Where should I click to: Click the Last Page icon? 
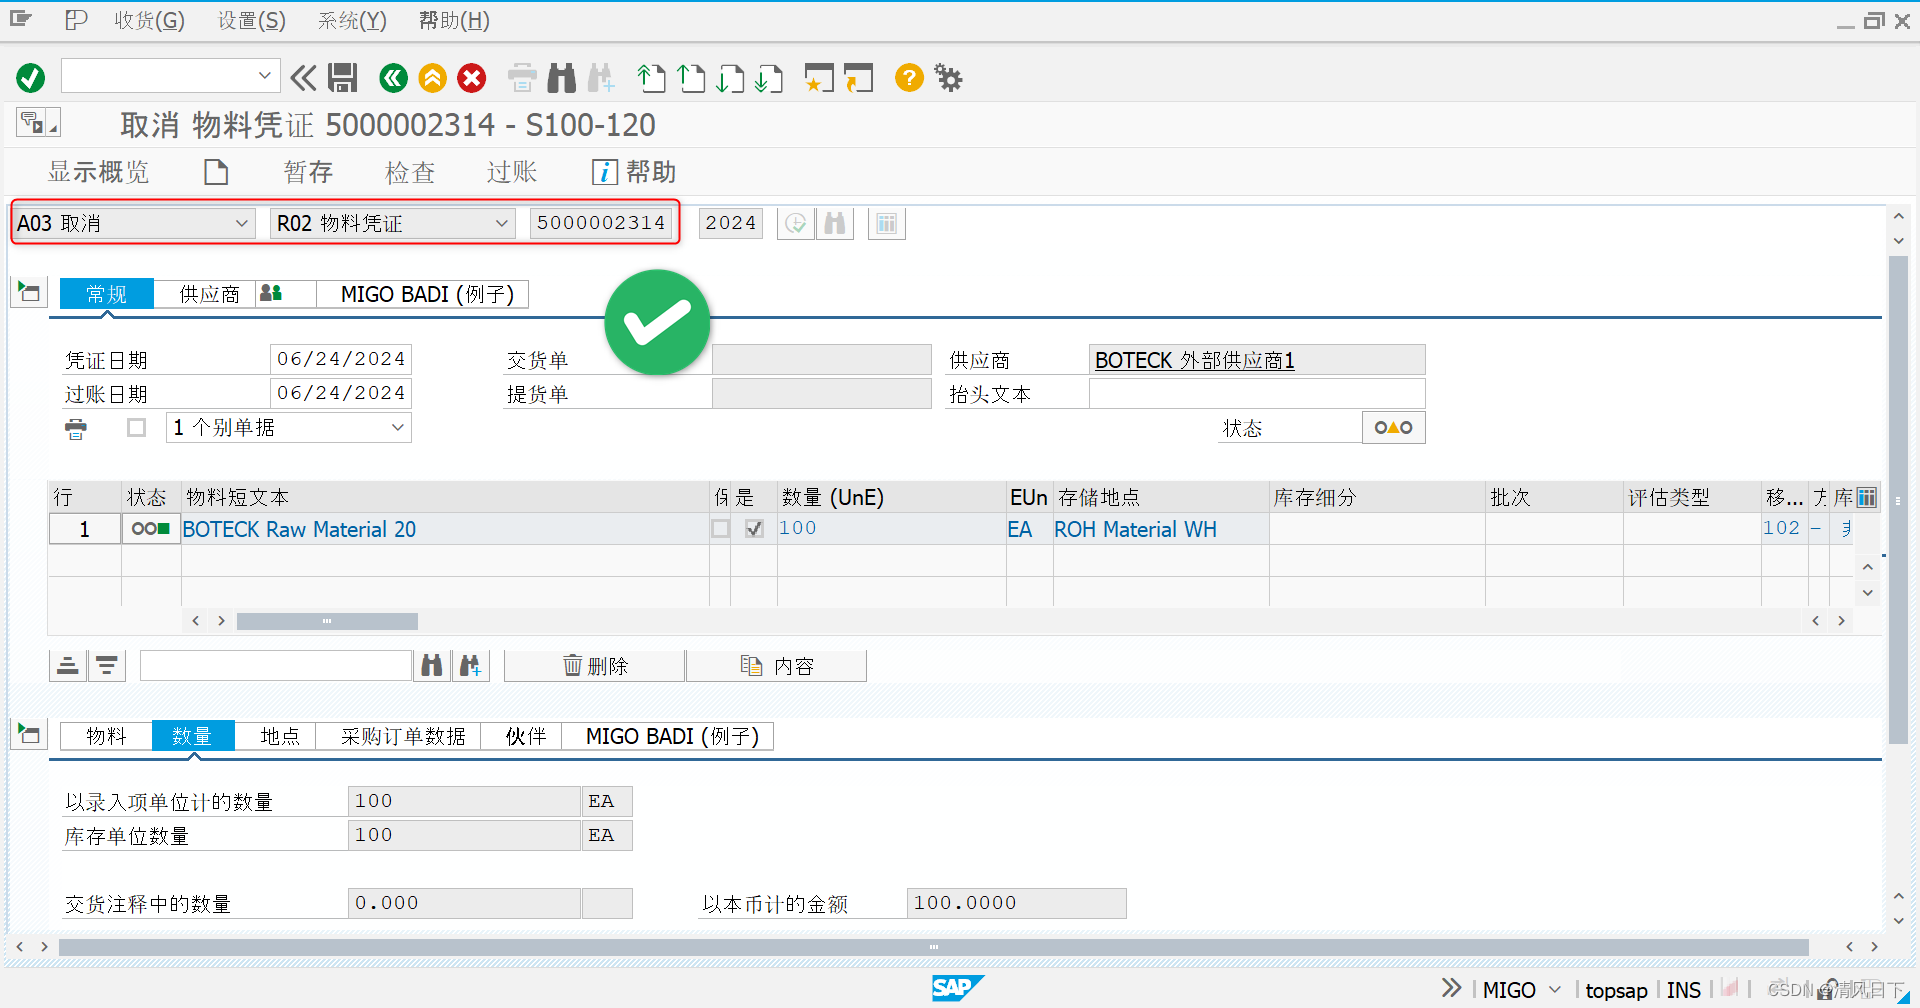769,77
